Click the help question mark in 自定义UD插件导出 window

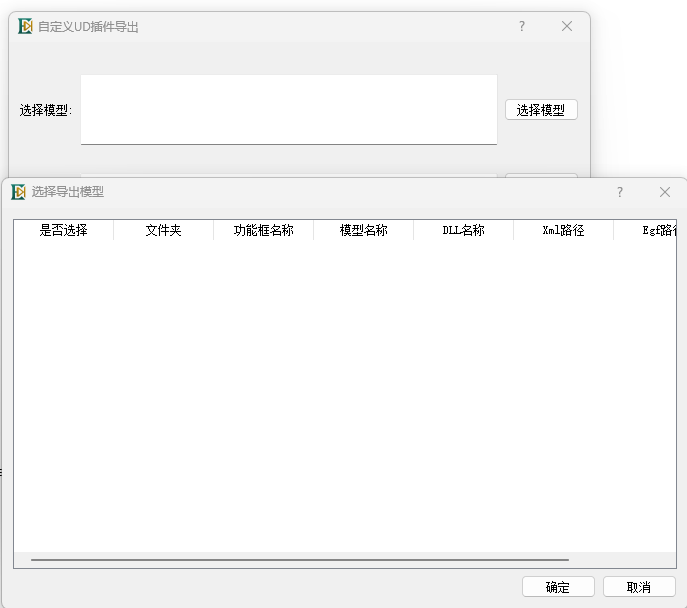(x=521, y=27)
